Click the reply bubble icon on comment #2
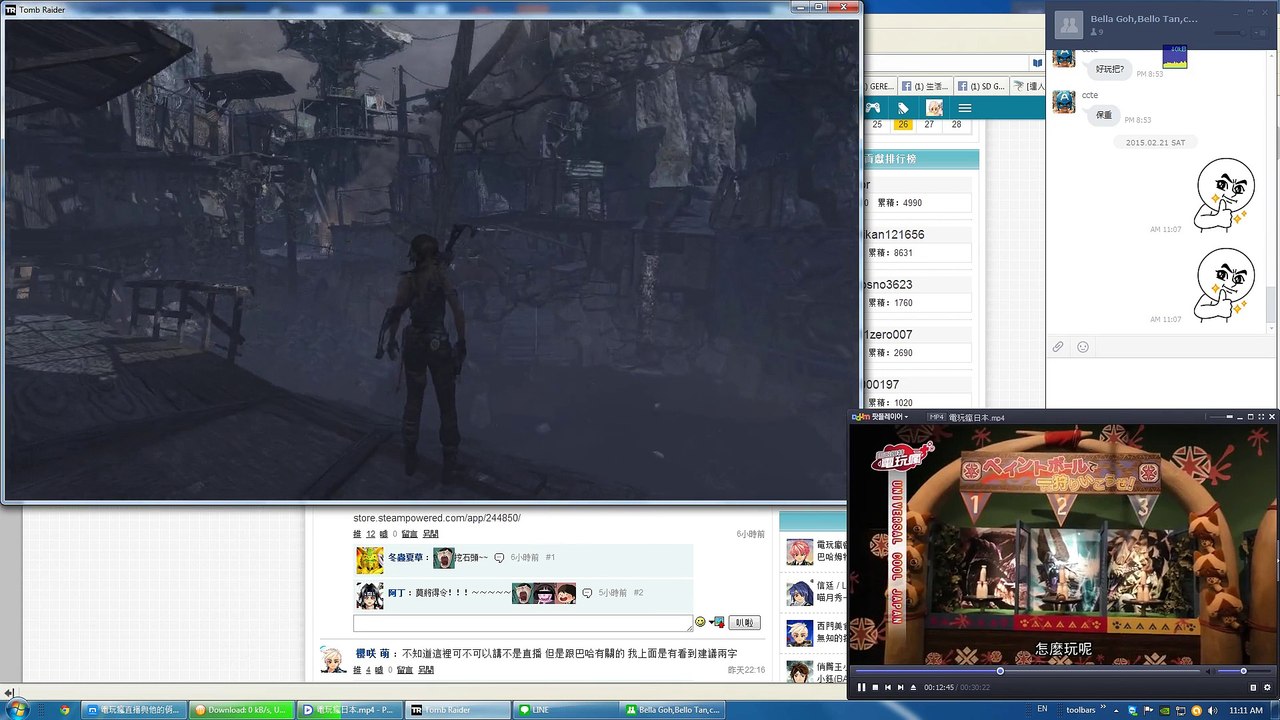Screen dimensions: 1280x720 587,593
